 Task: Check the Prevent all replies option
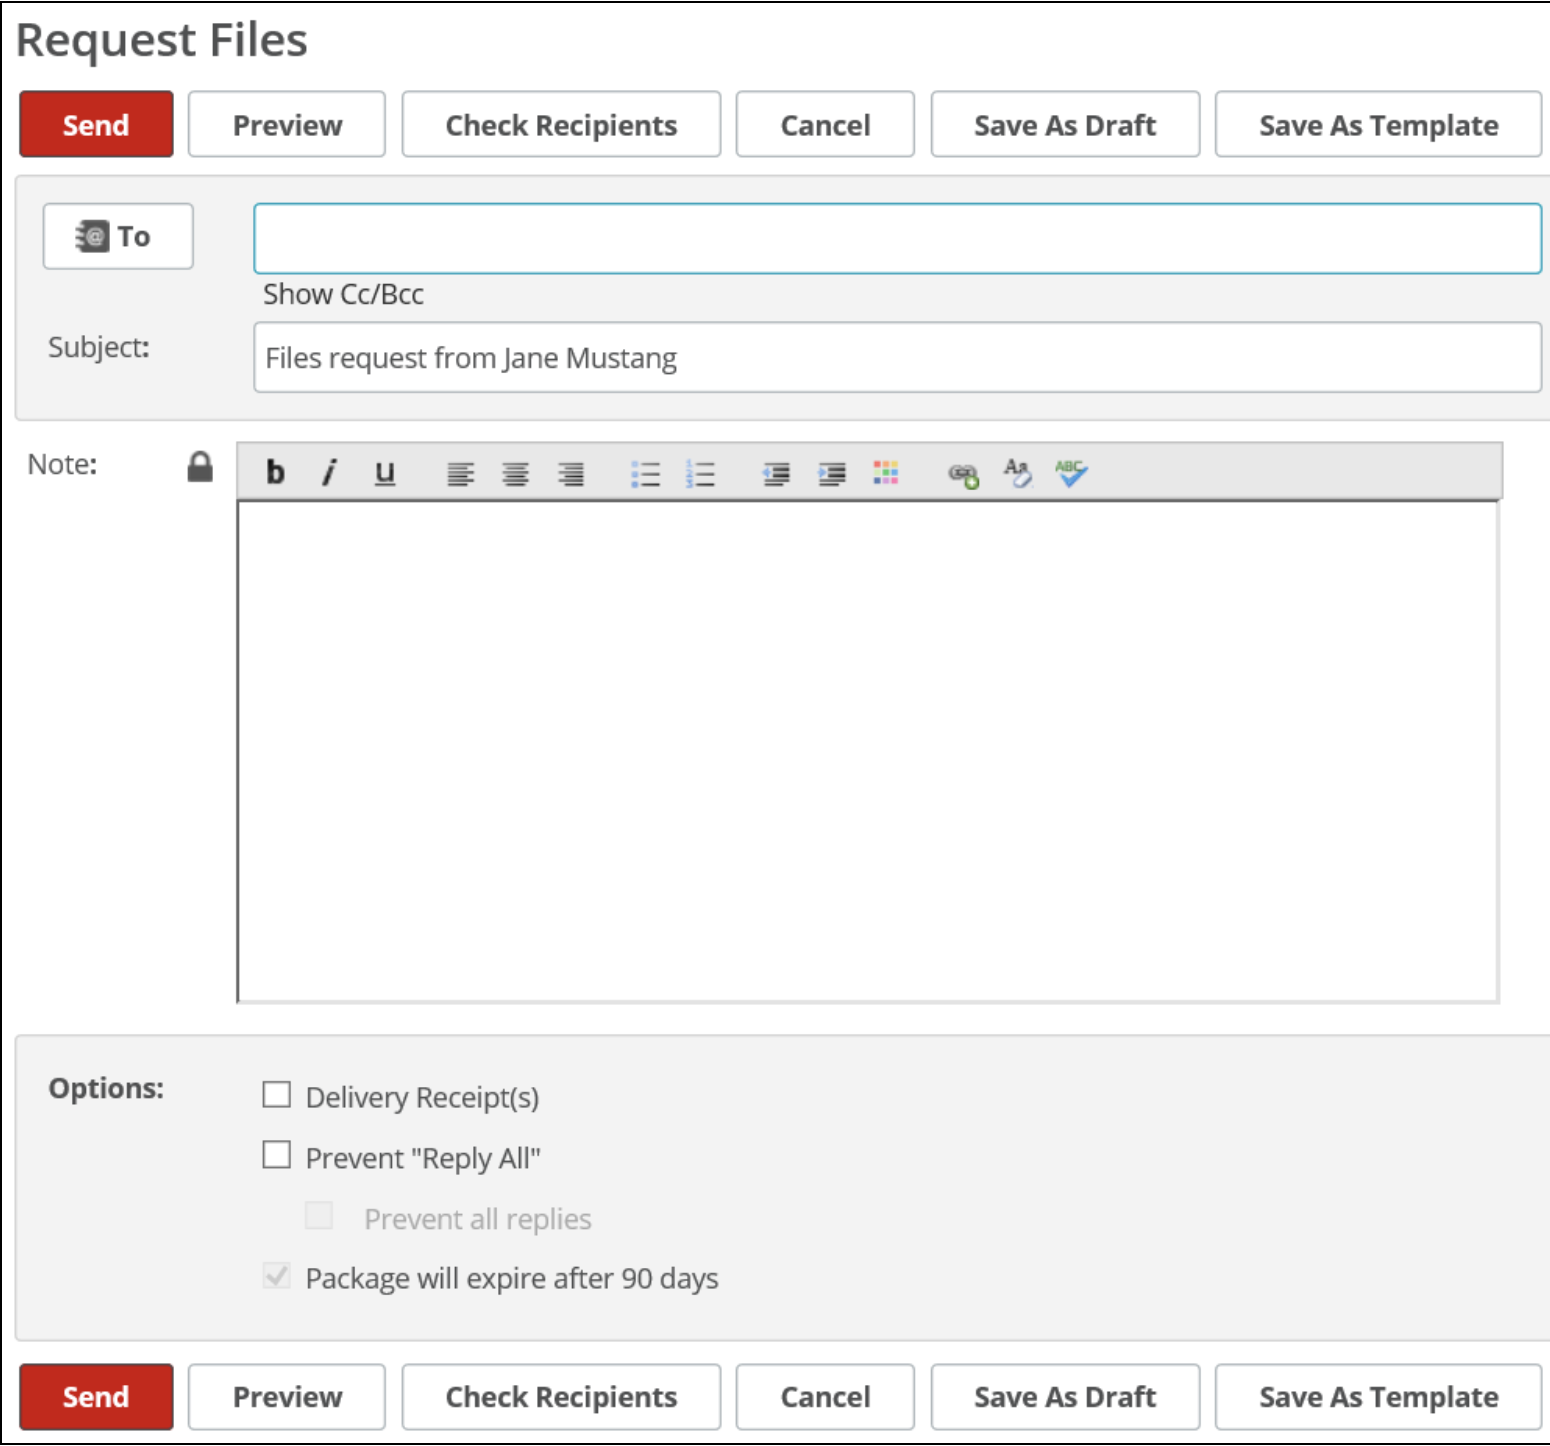tap(319, 1215)
